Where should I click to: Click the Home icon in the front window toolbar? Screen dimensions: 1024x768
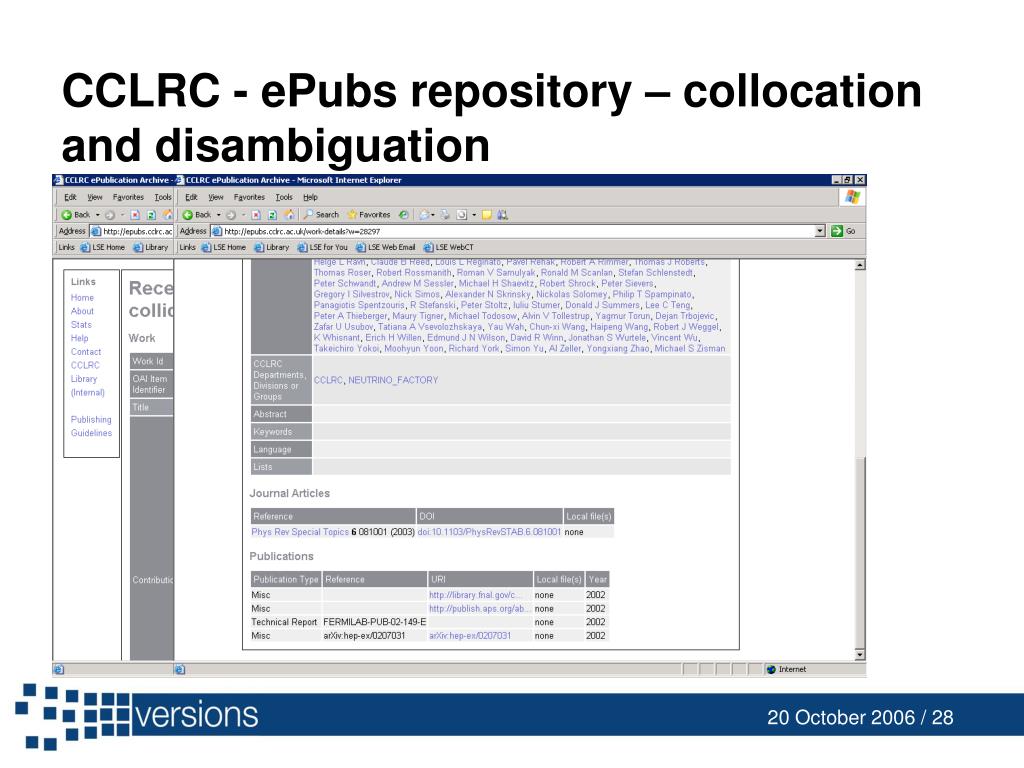[x=289, y=214]
